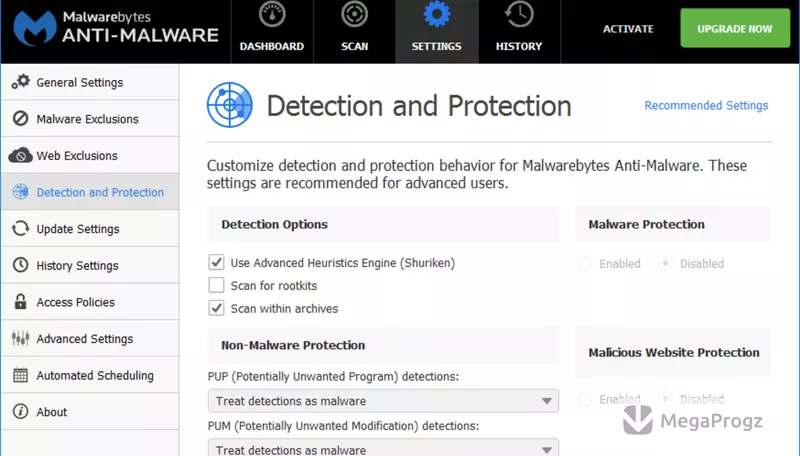Click the History Settings clock icon
This screenshot has width=800, height=456.
tap(20, 265)
